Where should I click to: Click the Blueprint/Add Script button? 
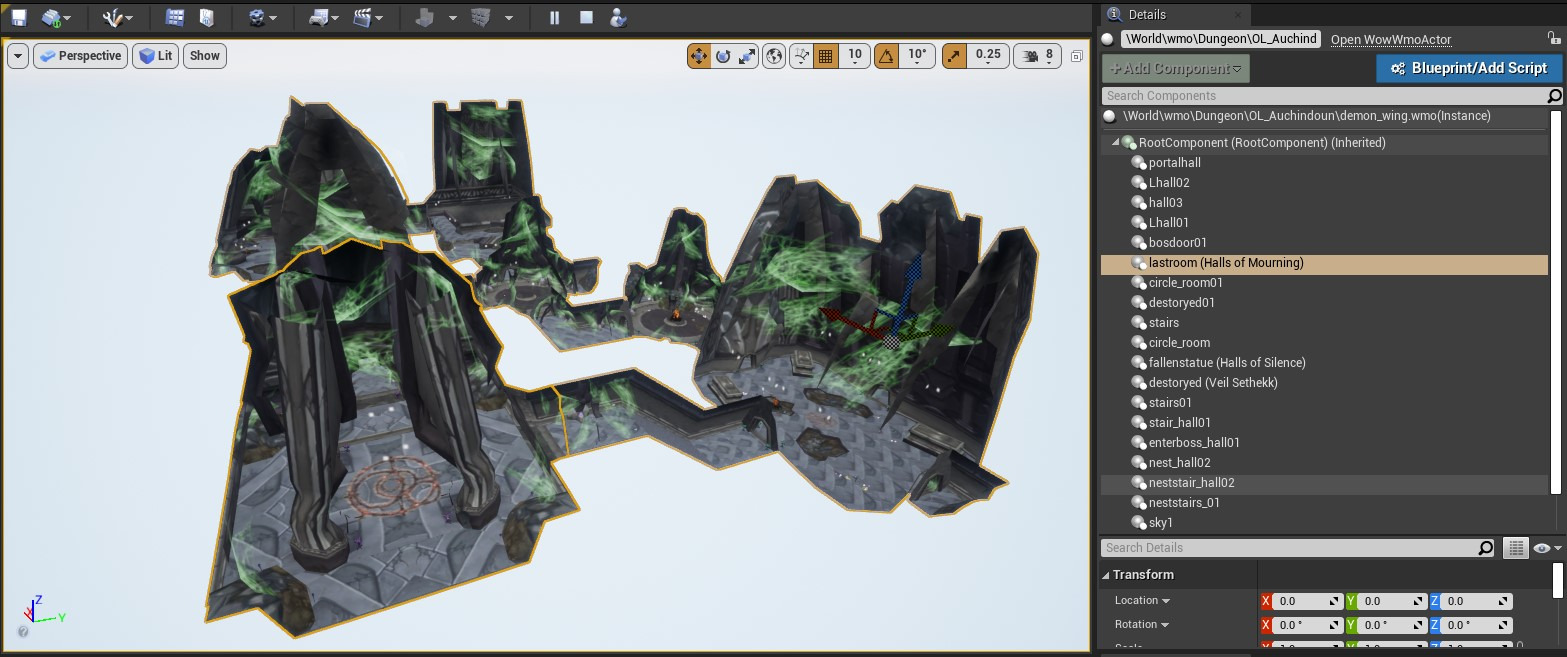(1468, 68)
